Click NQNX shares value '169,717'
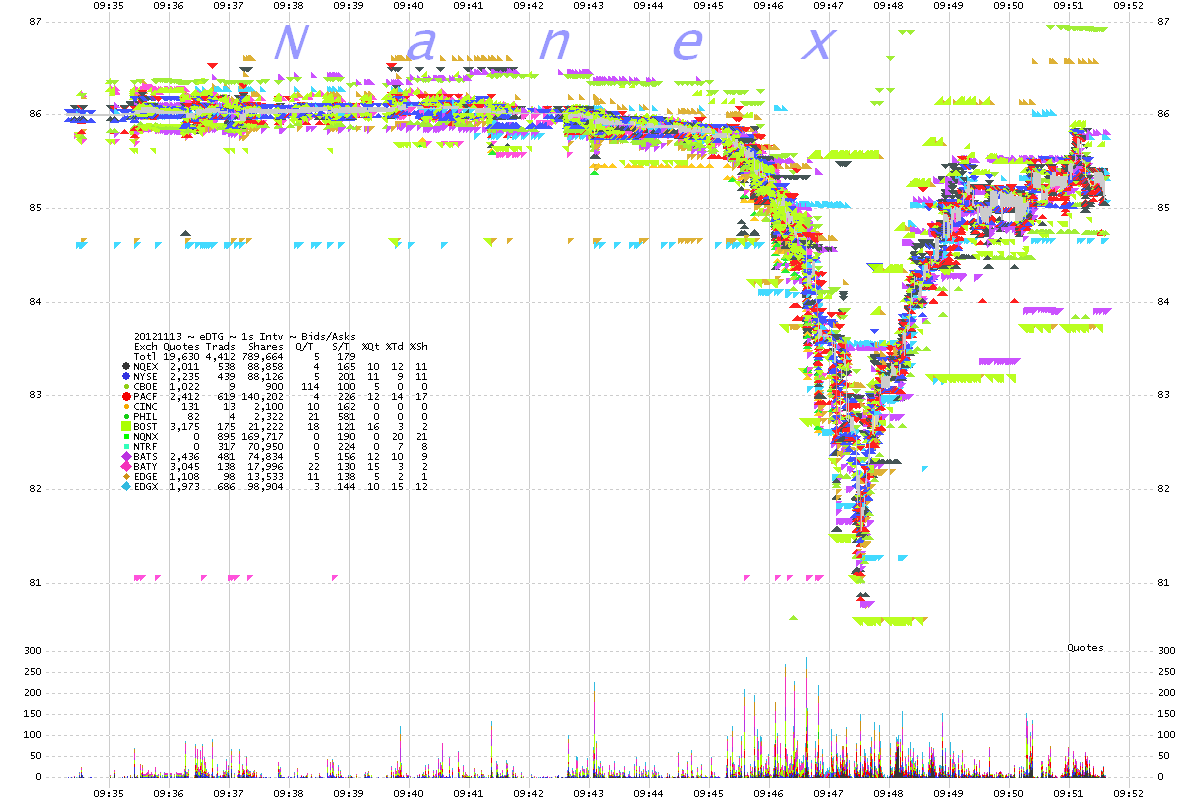The width and height of the screenshot is (1200, 800). click(262, 438)
